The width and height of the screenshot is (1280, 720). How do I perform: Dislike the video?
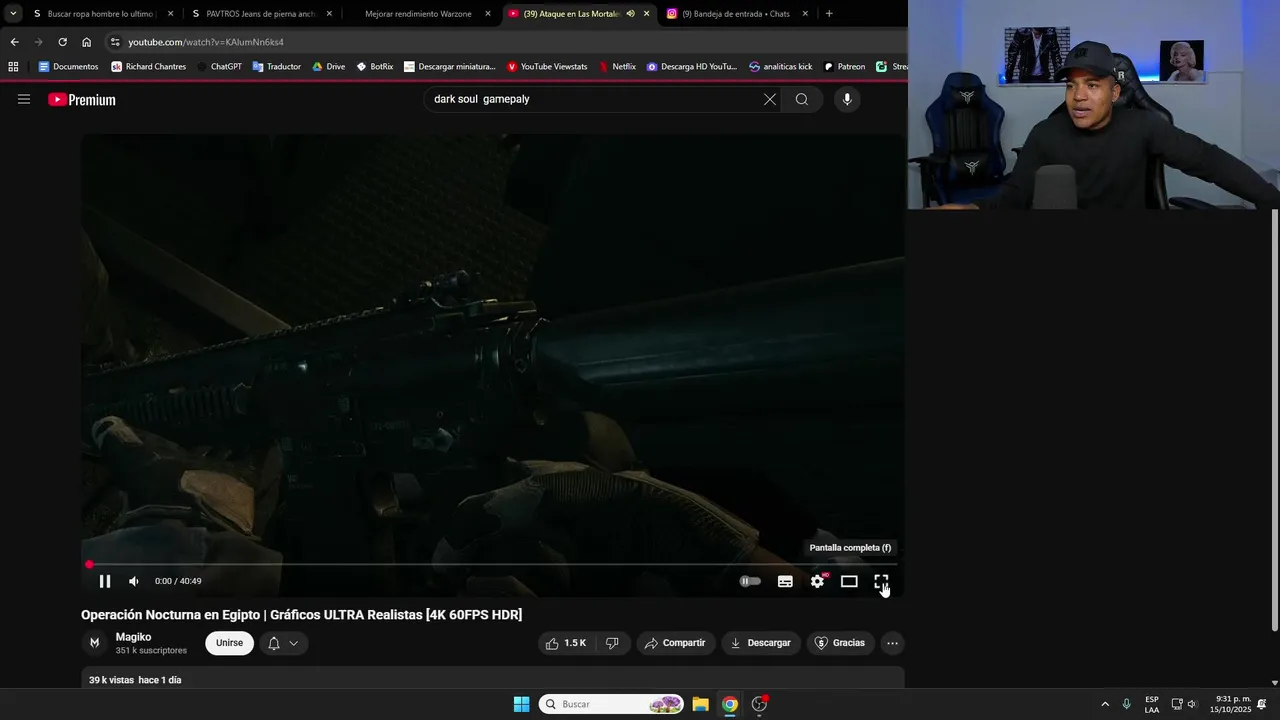[x=612, y=643]
